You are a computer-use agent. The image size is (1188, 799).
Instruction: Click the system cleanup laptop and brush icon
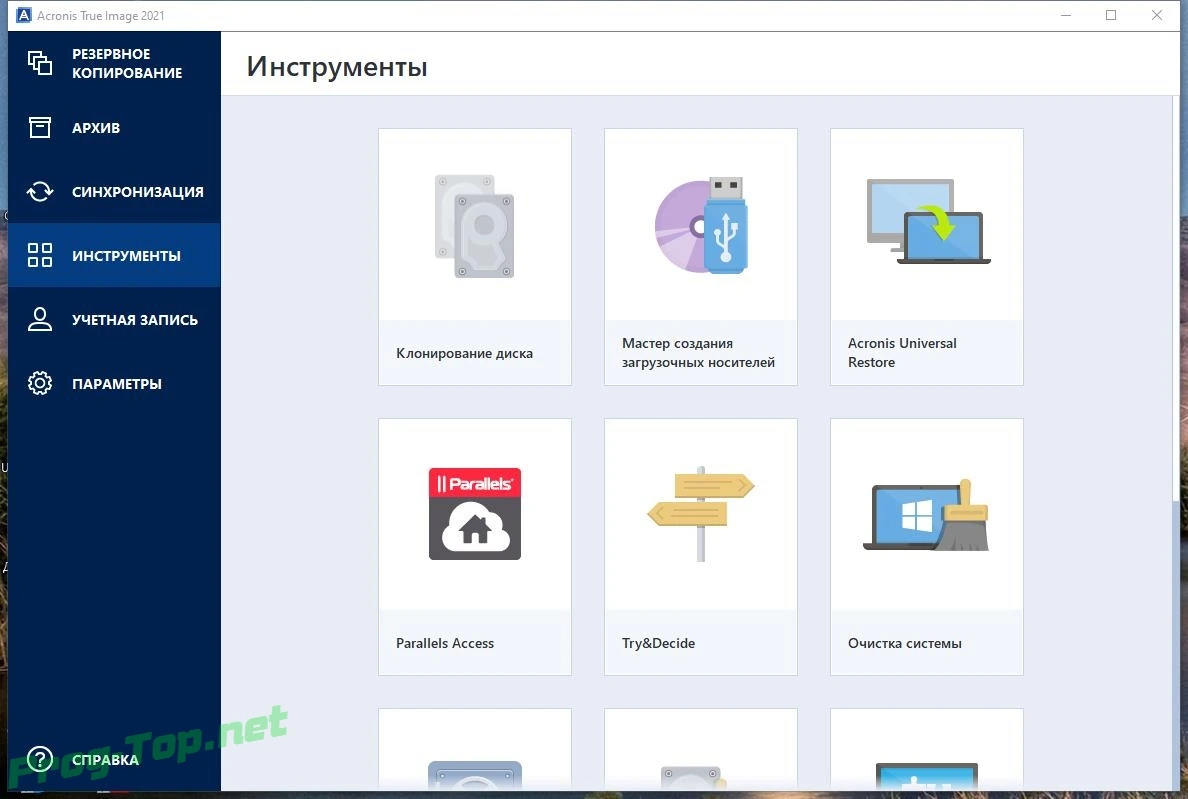(x=927, y=515)
